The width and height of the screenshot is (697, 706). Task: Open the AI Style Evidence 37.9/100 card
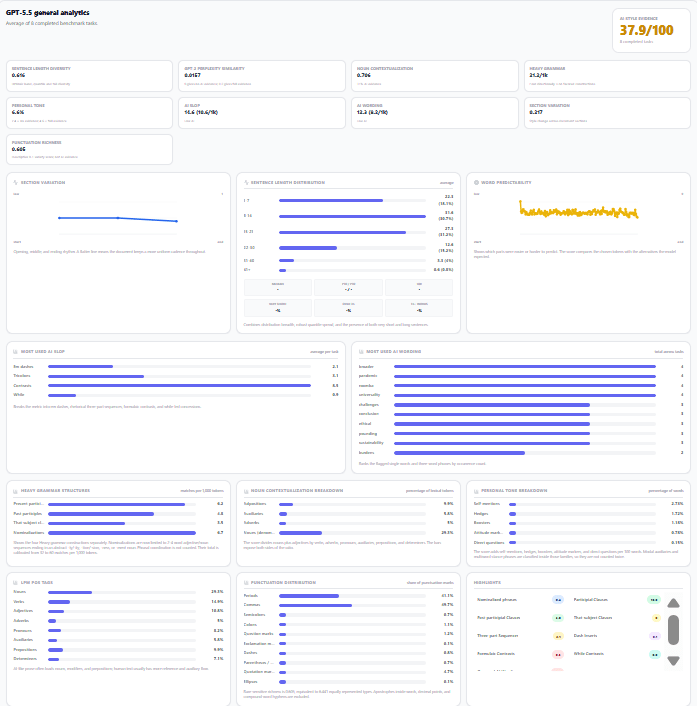point(651,31)
